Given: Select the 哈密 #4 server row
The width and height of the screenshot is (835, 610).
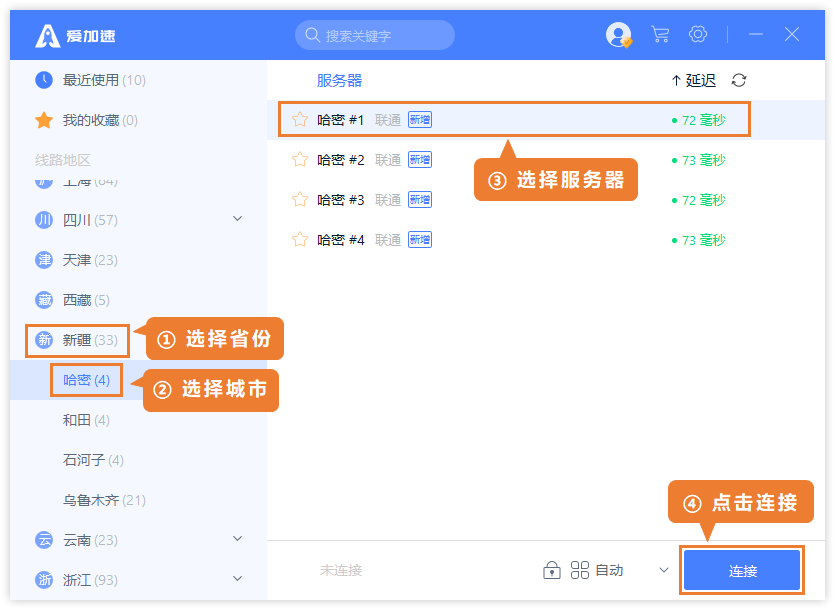Looking at the screenshot, I should click(546, 240).
